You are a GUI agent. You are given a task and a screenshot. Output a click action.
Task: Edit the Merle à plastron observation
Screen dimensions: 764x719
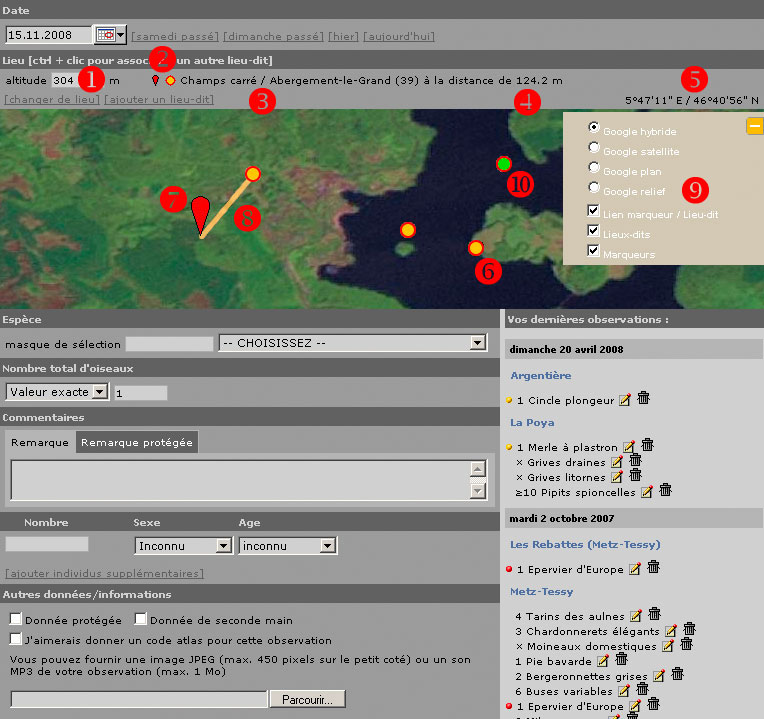[x=629, y=447]
